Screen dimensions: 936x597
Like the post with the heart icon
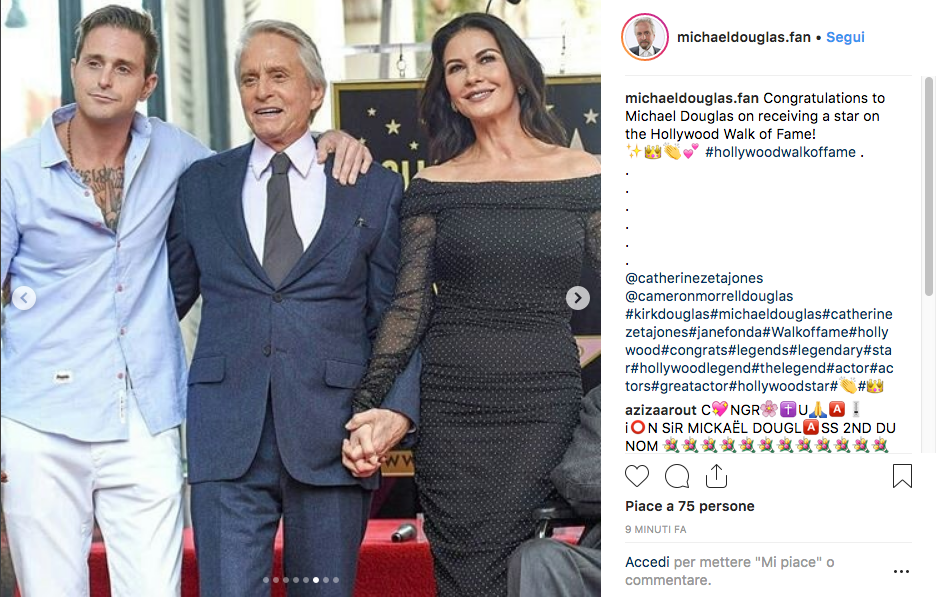point(636,476)
